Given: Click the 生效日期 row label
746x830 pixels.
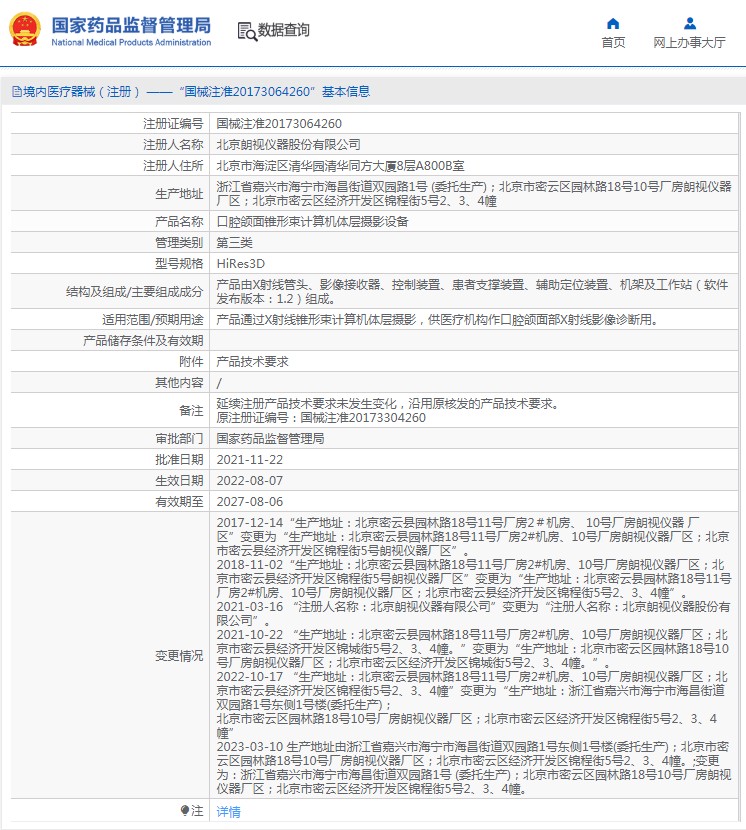Looking at the screenshot, I should (x=179, y=481).
